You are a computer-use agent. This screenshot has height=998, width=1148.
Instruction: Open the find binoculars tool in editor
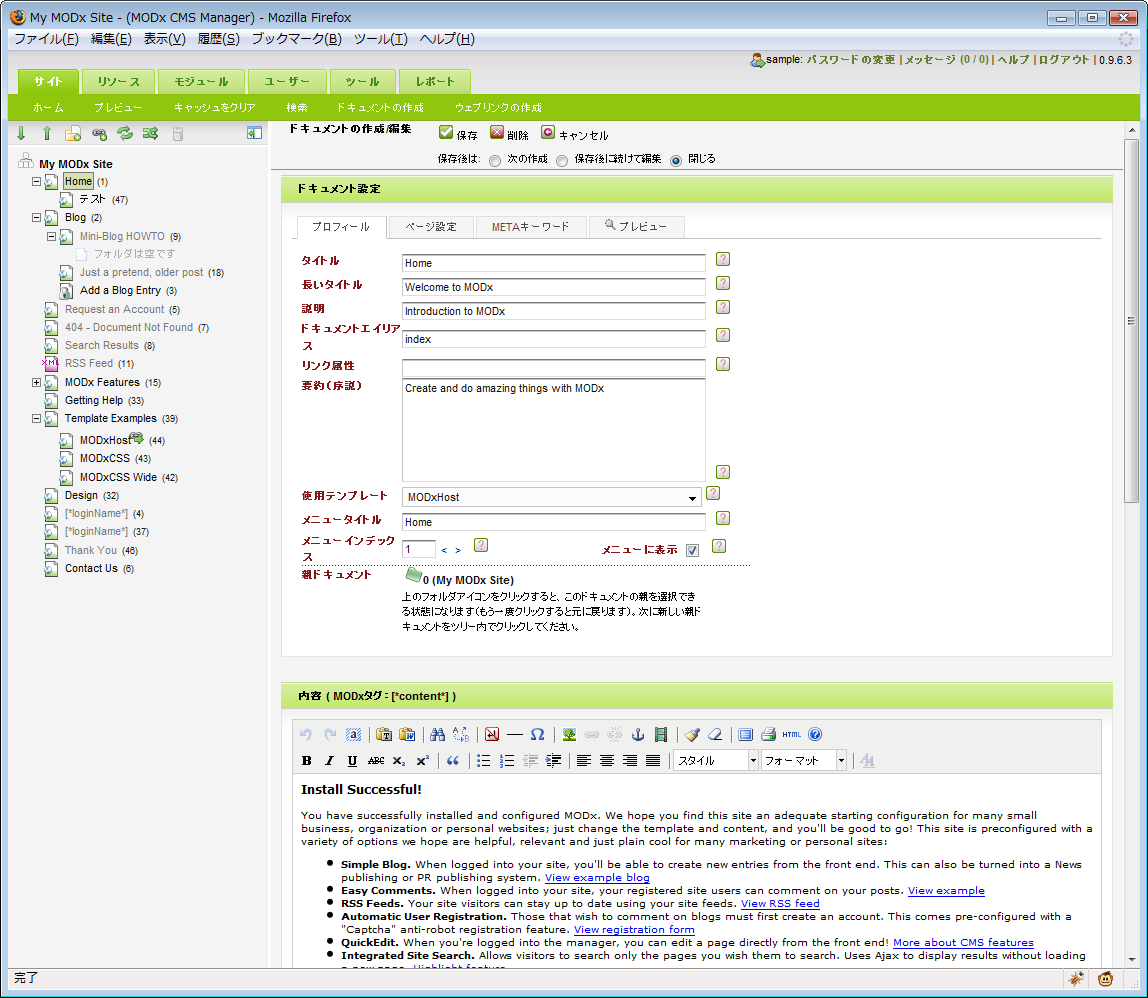(437, 735)
